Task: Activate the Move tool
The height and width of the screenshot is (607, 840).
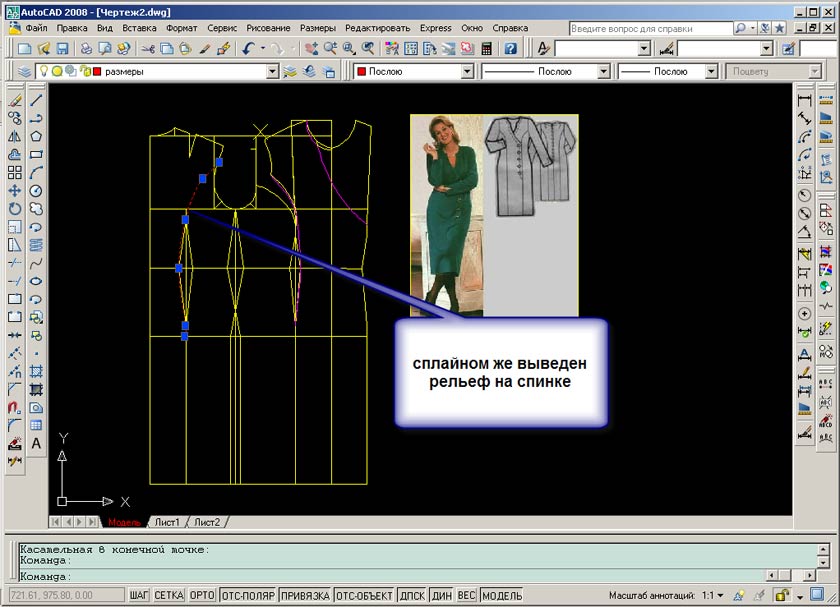Action: click(15, 190)
